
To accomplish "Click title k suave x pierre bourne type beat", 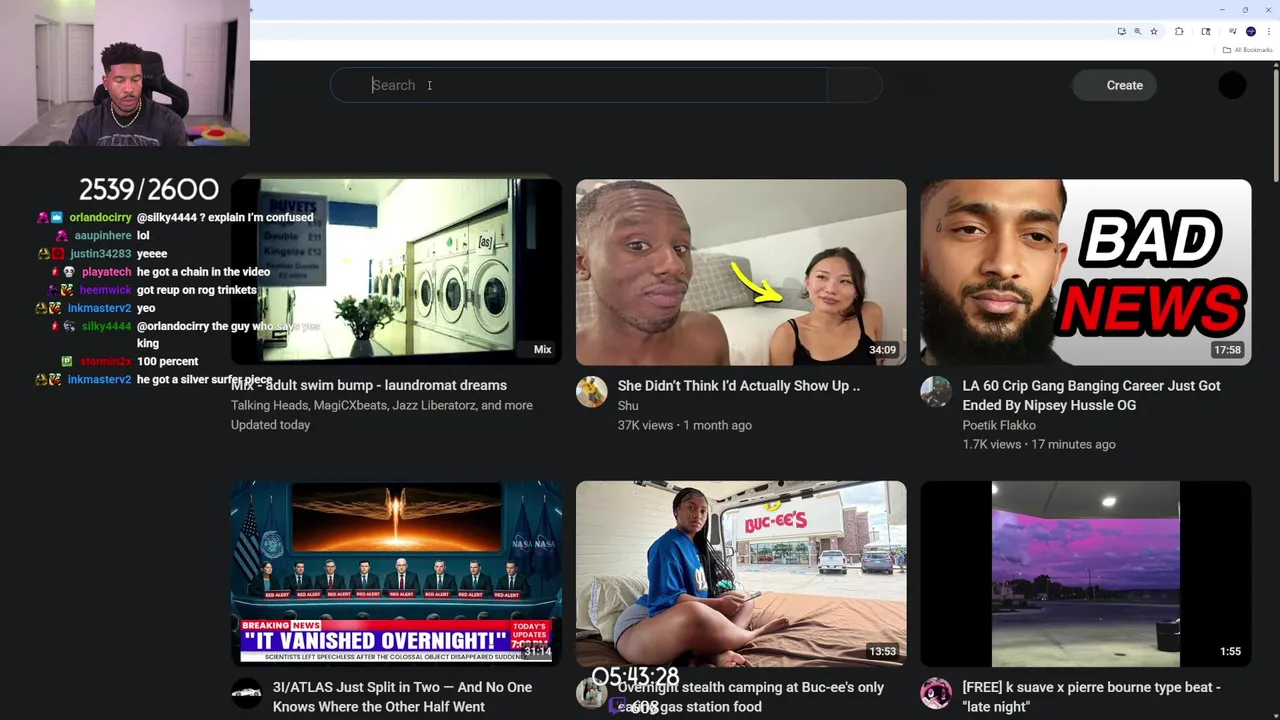I will [1091, 697].
